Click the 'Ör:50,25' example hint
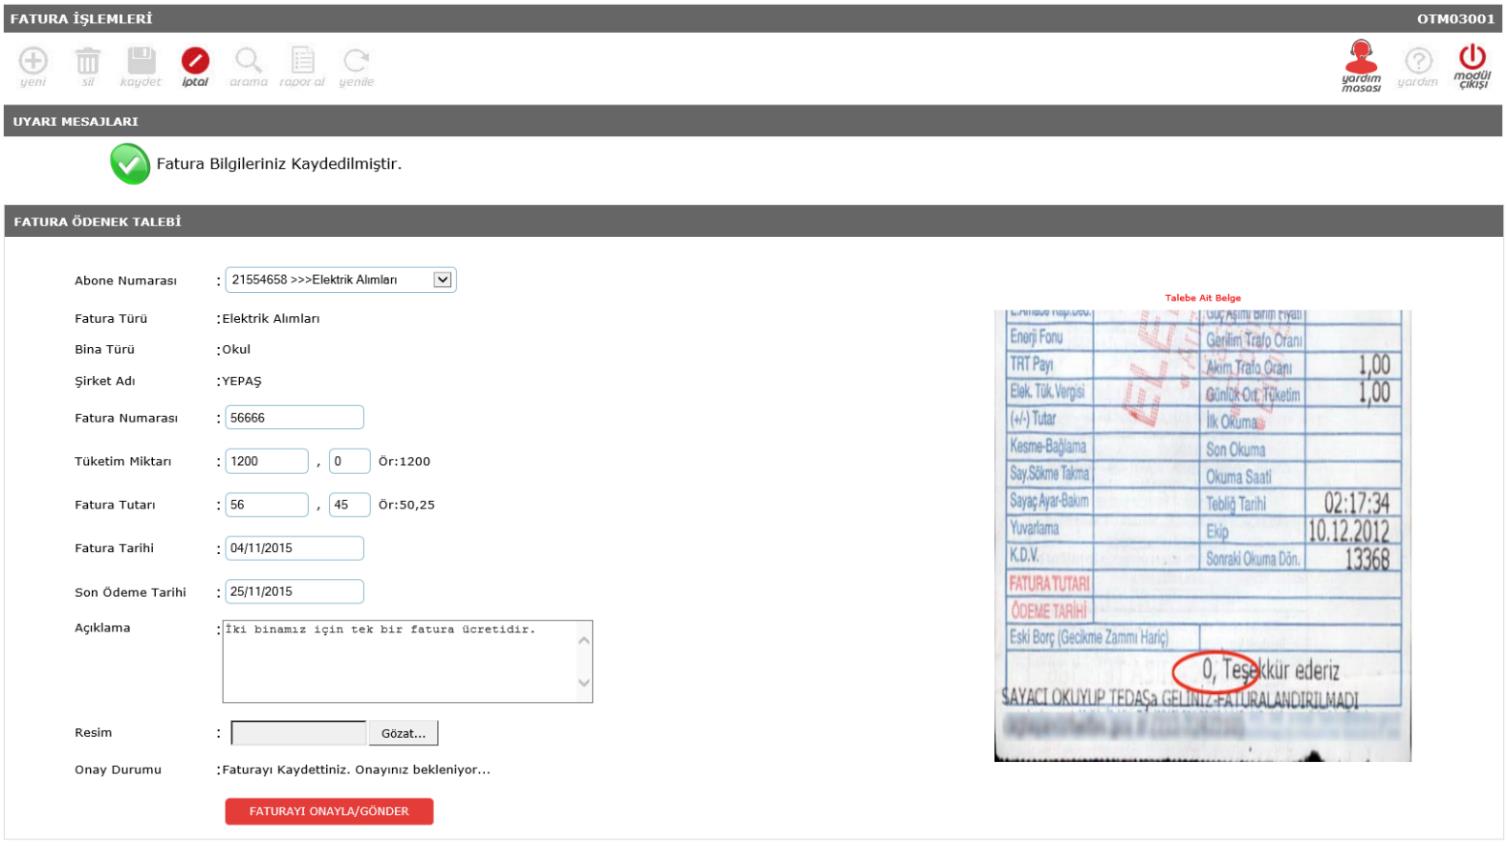The width and height of the screenshot is (1507, 846). (x=406, y=505)
